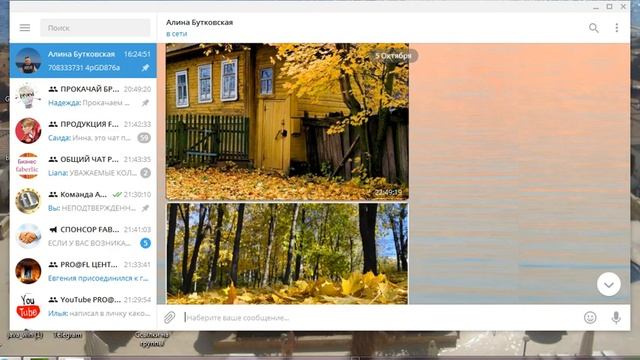Open the ПРОКАЧАЙ БР... group chat
The image size is (640, 360).
[x=83, y=96]
